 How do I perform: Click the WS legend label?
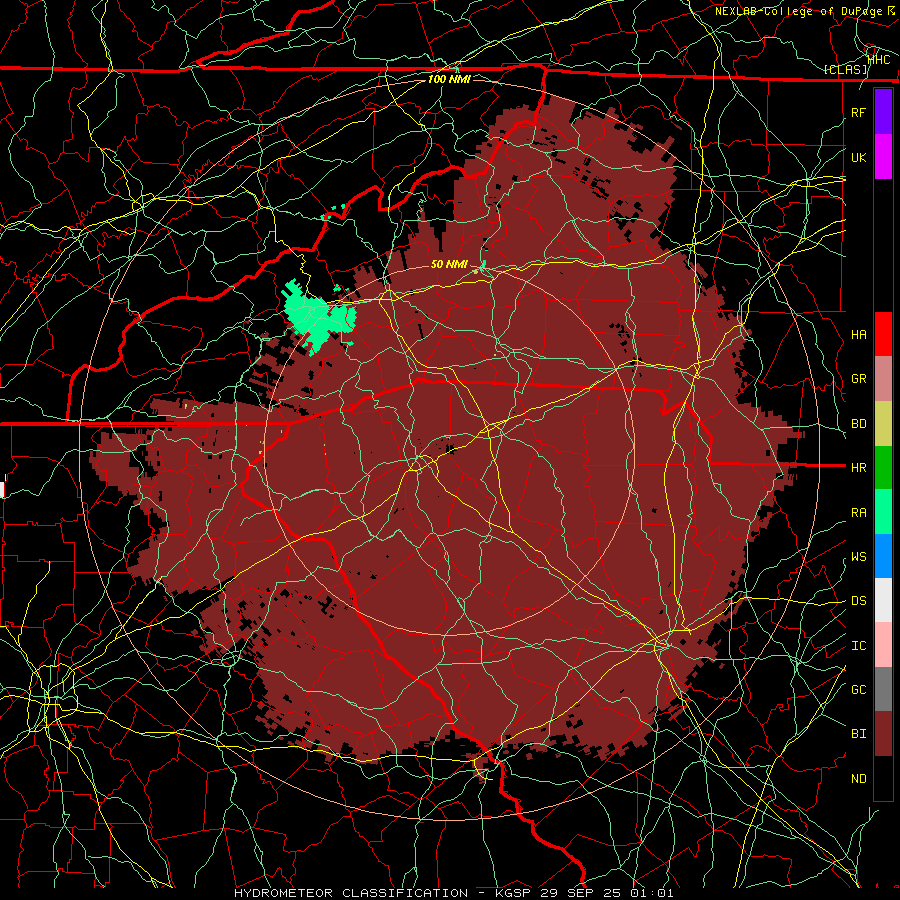click(x=859, y=556)
